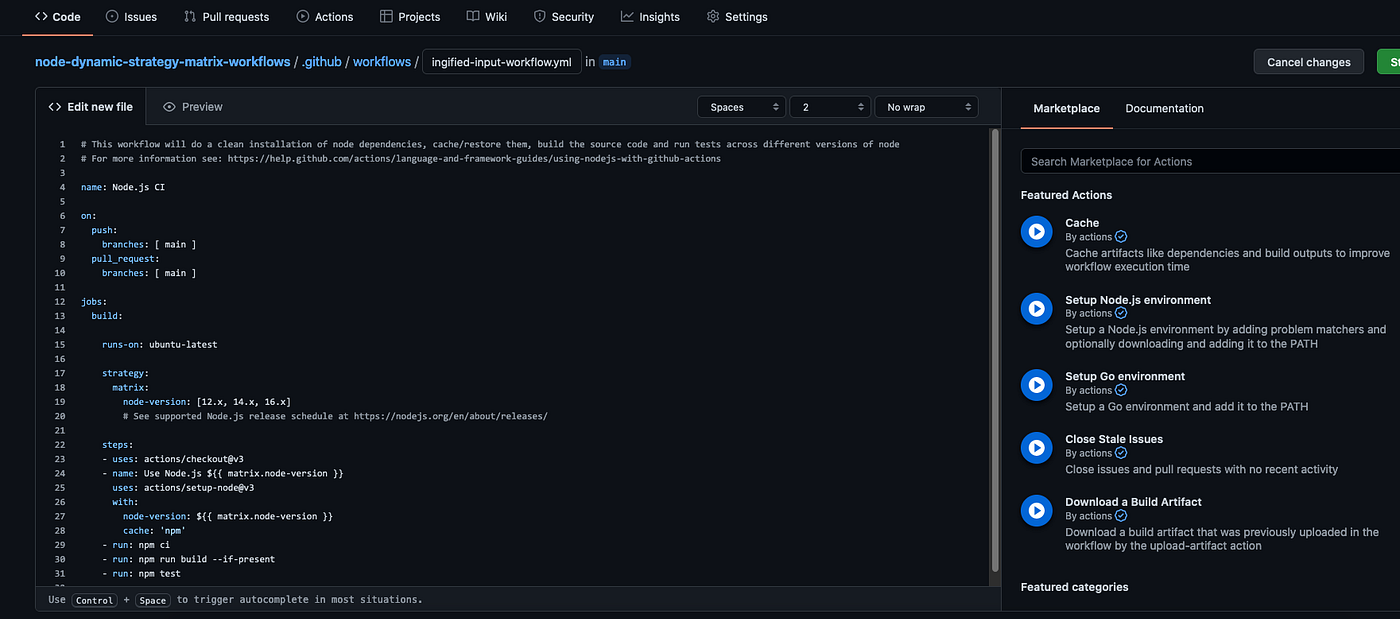This screenshot has height=619, width=1400.
Task: Click verified badge next to Cache author
Action: pos(1121,237)
